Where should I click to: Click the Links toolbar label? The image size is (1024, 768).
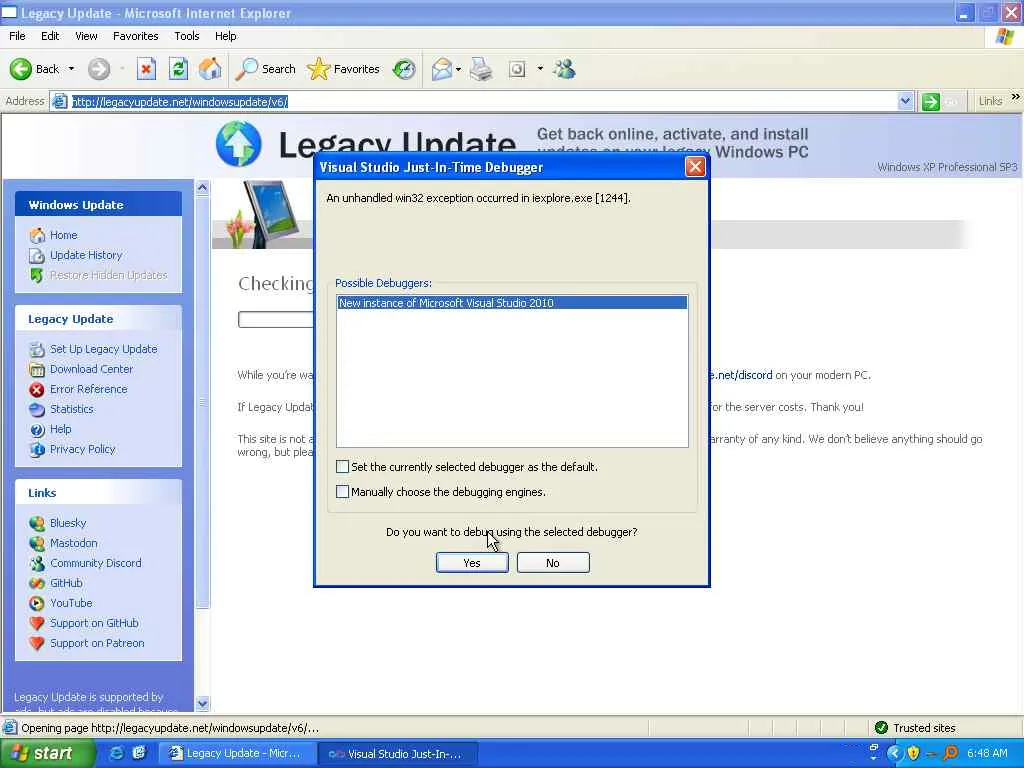tap(990, 101)
